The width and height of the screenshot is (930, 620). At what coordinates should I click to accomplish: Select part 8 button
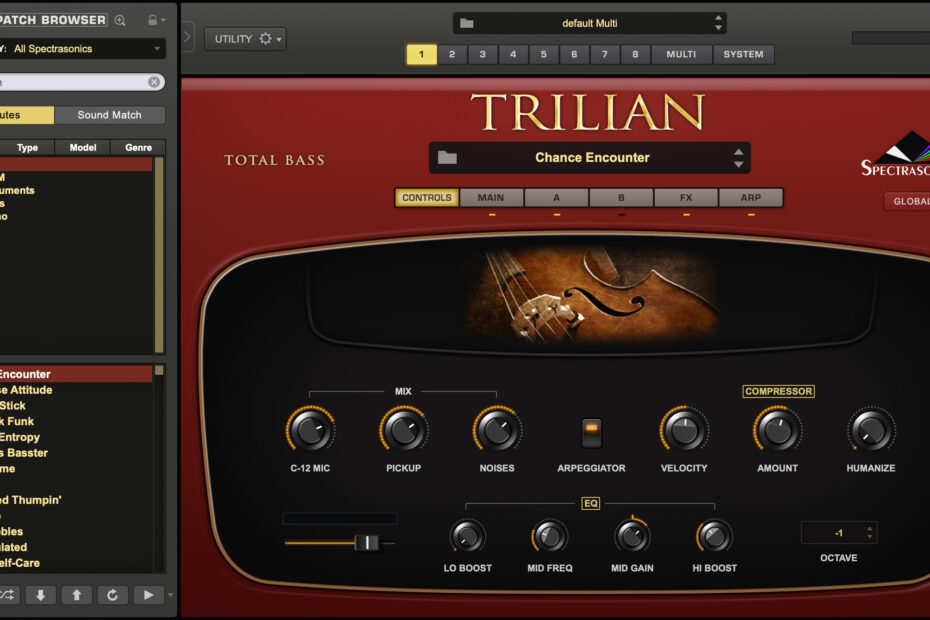[635, 54]
